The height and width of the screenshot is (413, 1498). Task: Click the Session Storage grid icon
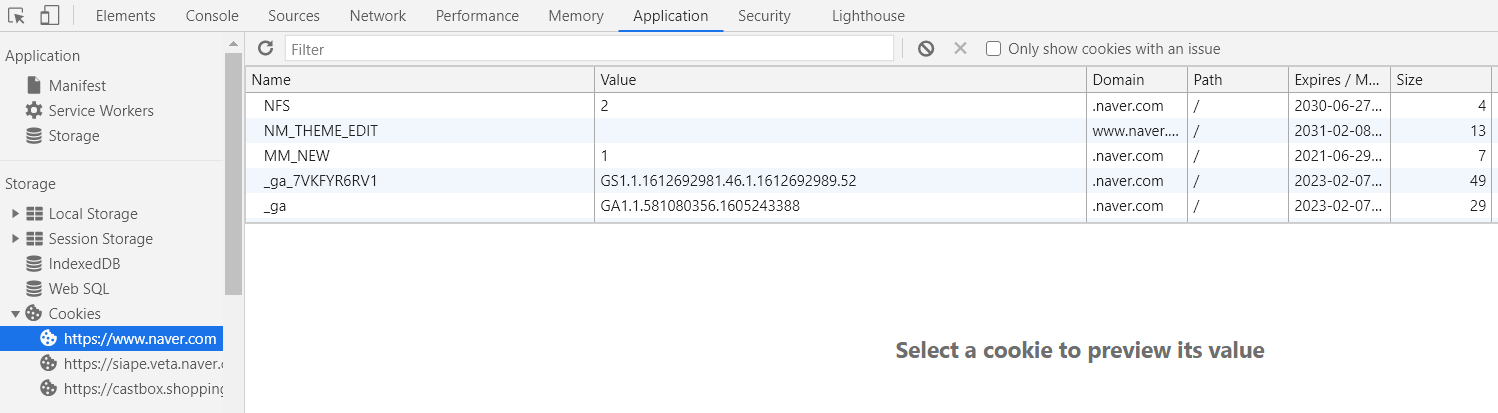pyautogui.click(x=34, y=238)
